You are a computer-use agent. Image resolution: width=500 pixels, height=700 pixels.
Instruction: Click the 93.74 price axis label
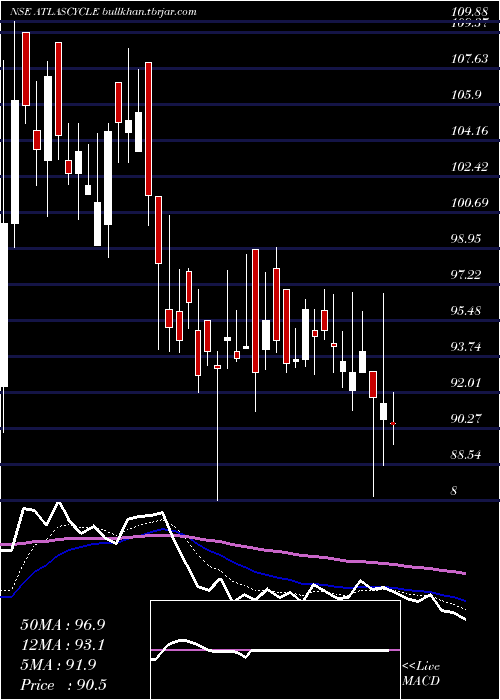click(x=466, y=347)
